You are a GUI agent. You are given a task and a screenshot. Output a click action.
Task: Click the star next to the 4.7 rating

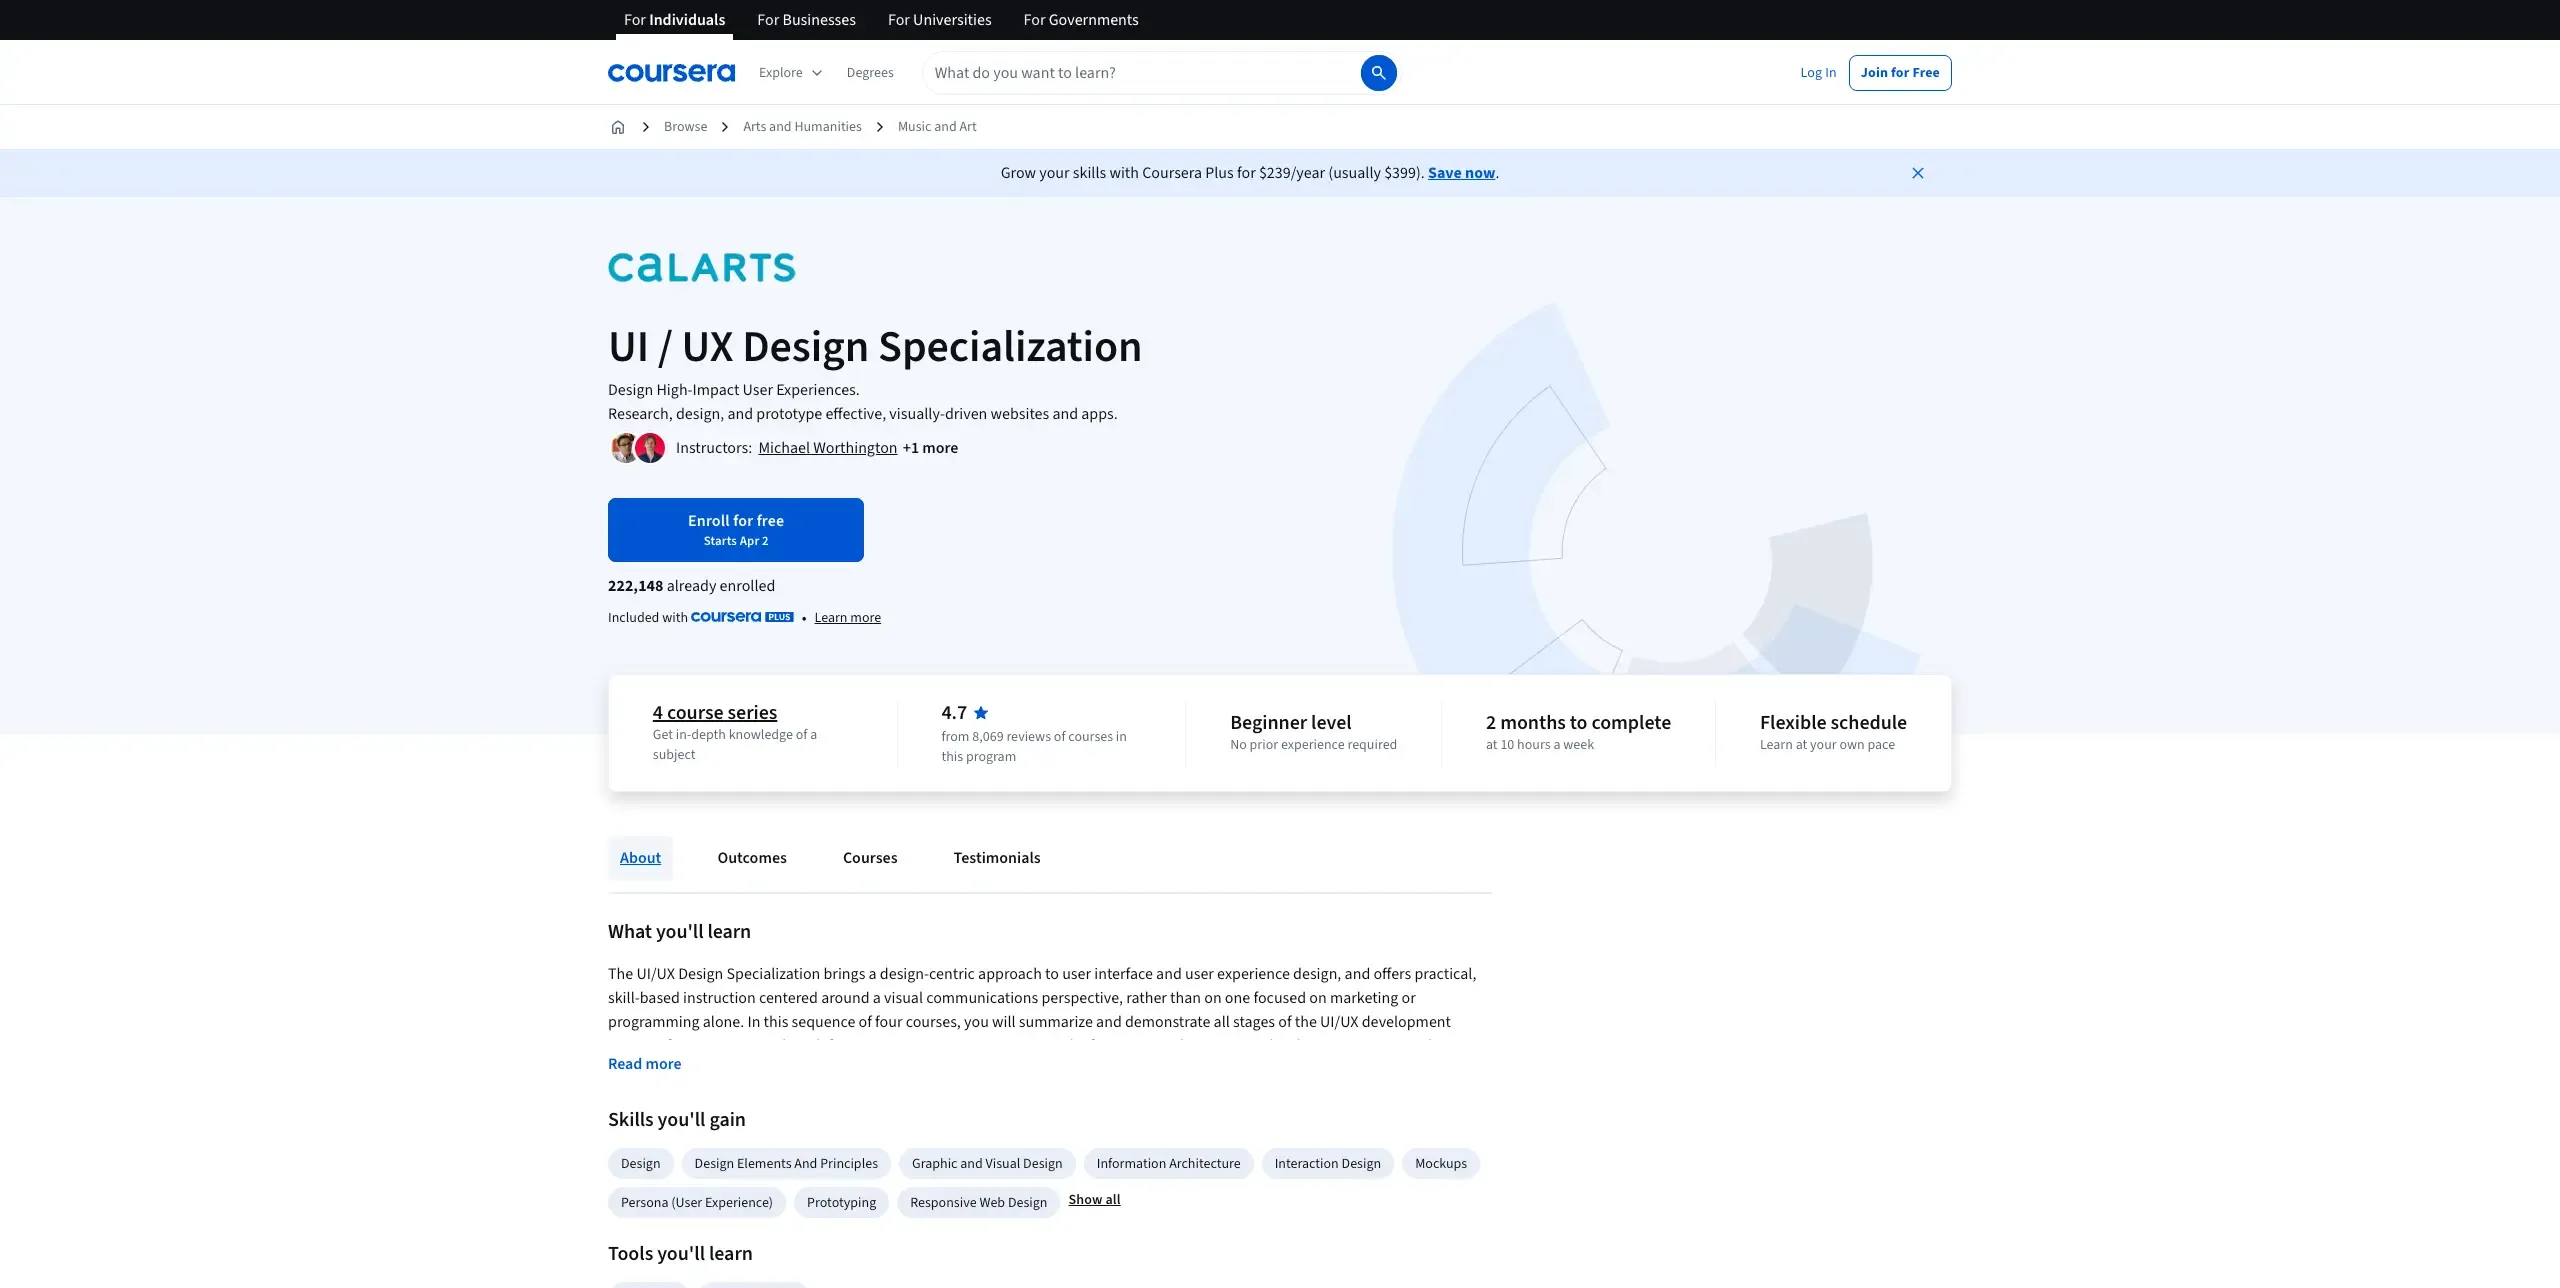click(x=980, y=712)
